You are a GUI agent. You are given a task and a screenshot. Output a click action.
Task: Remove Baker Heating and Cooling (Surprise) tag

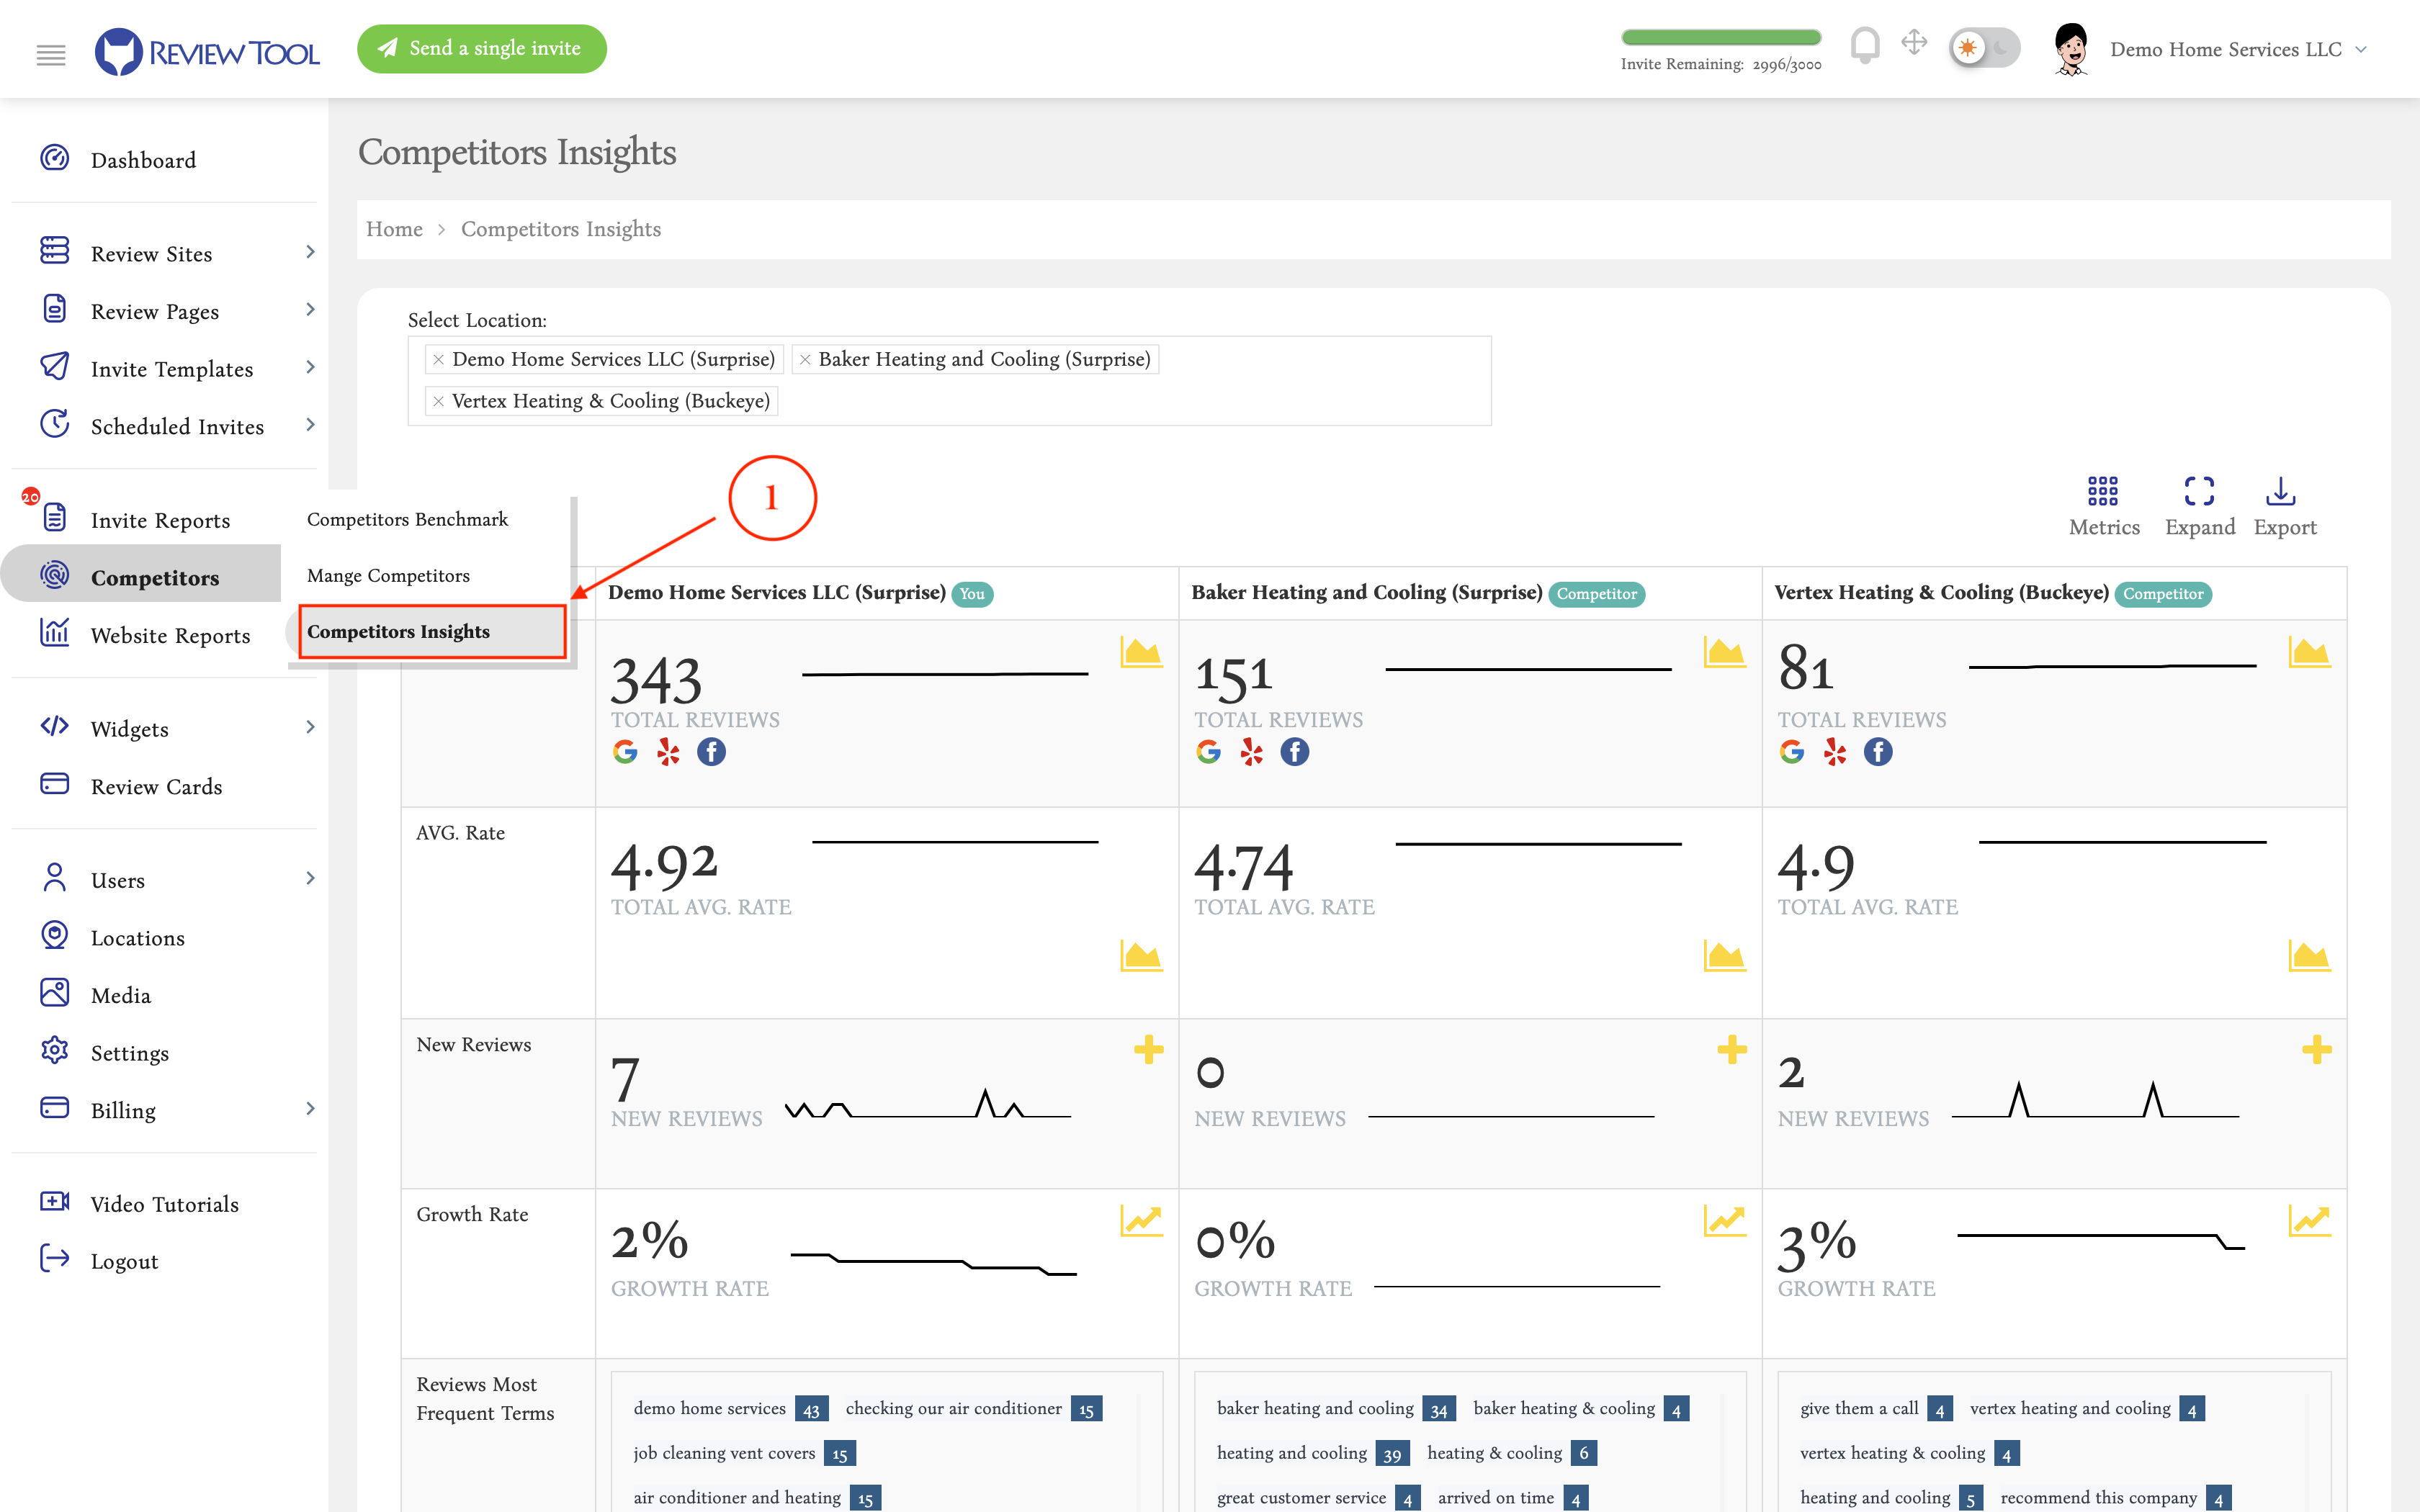tap(805, 359)
